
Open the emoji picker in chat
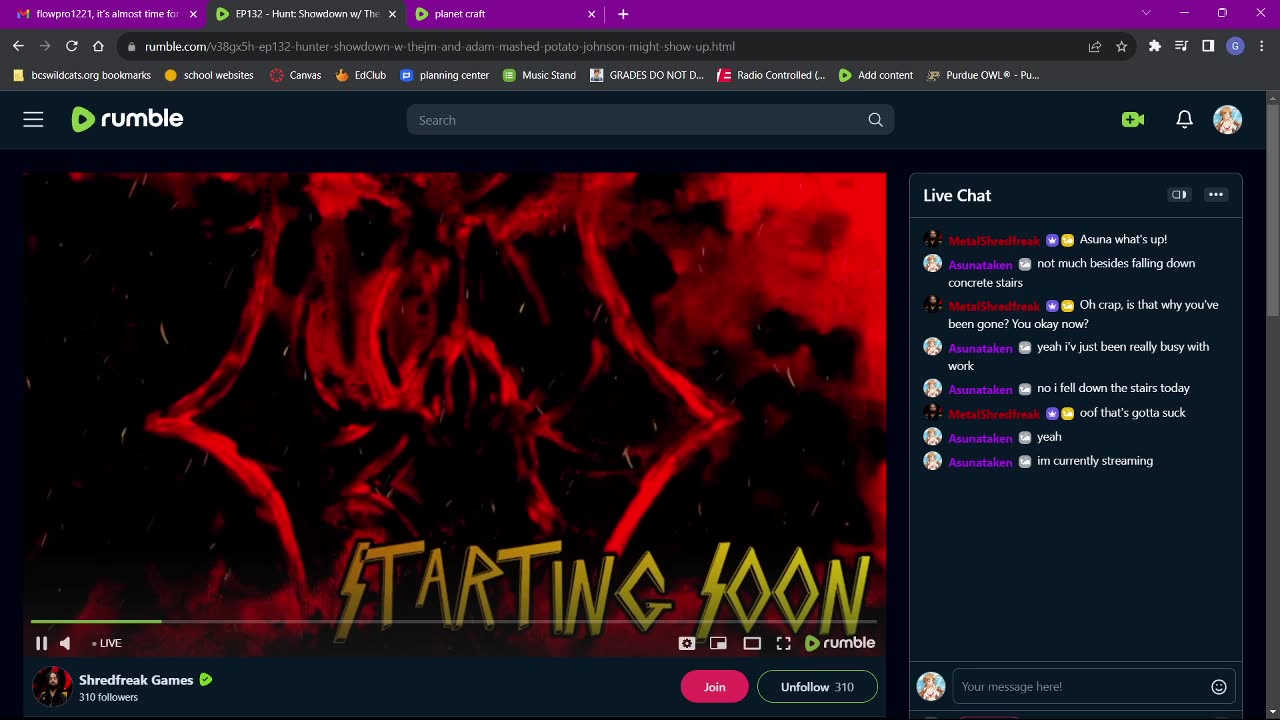(1219, 687)
